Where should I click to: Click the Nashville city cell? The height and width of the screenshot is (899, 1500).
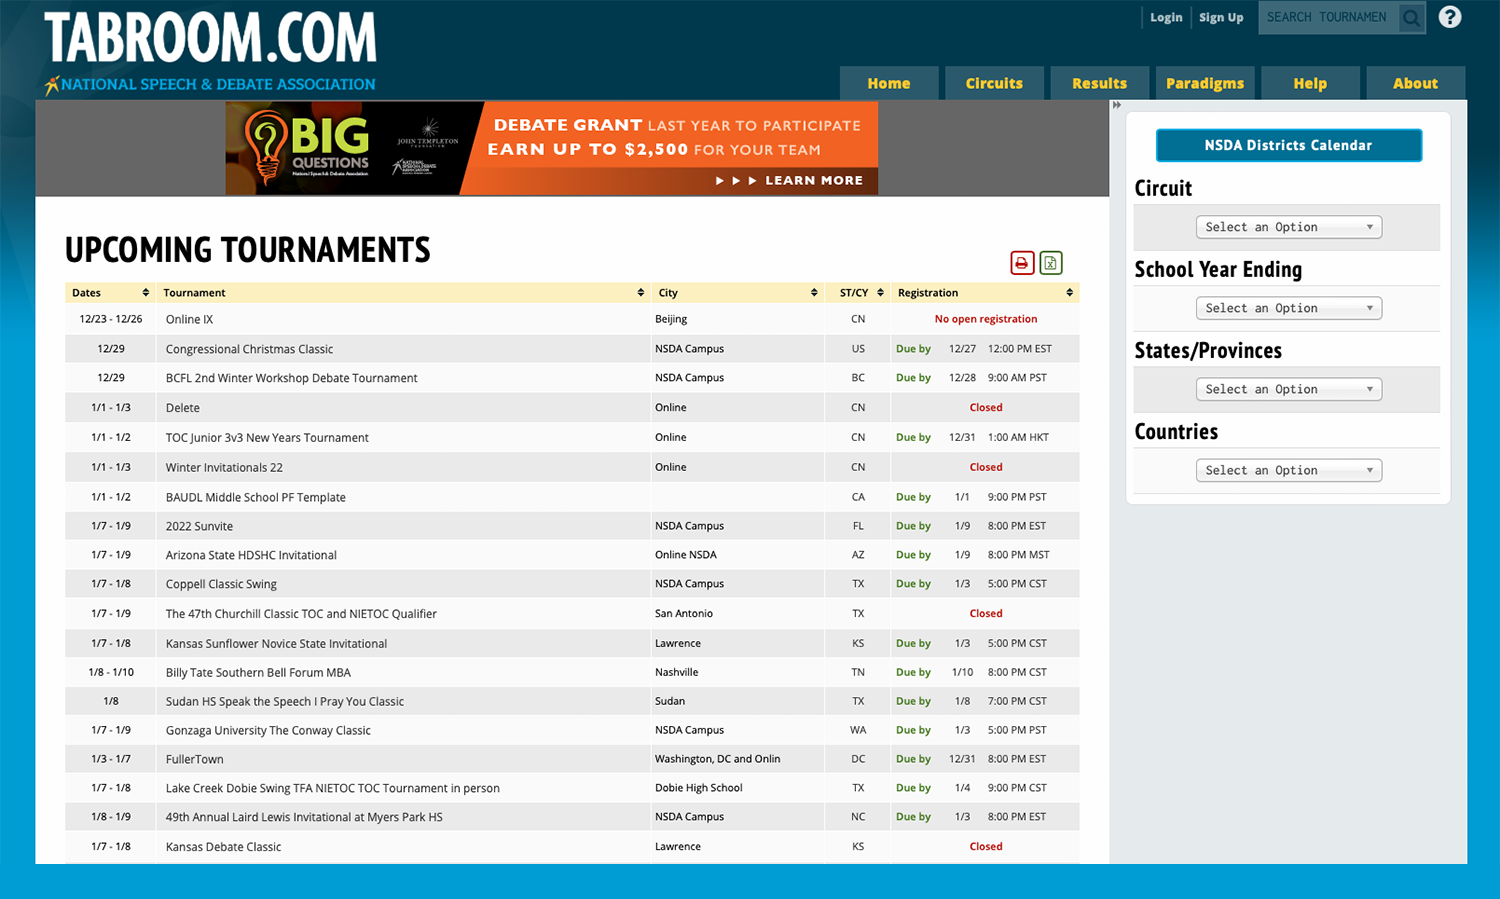tap(677, 672)
